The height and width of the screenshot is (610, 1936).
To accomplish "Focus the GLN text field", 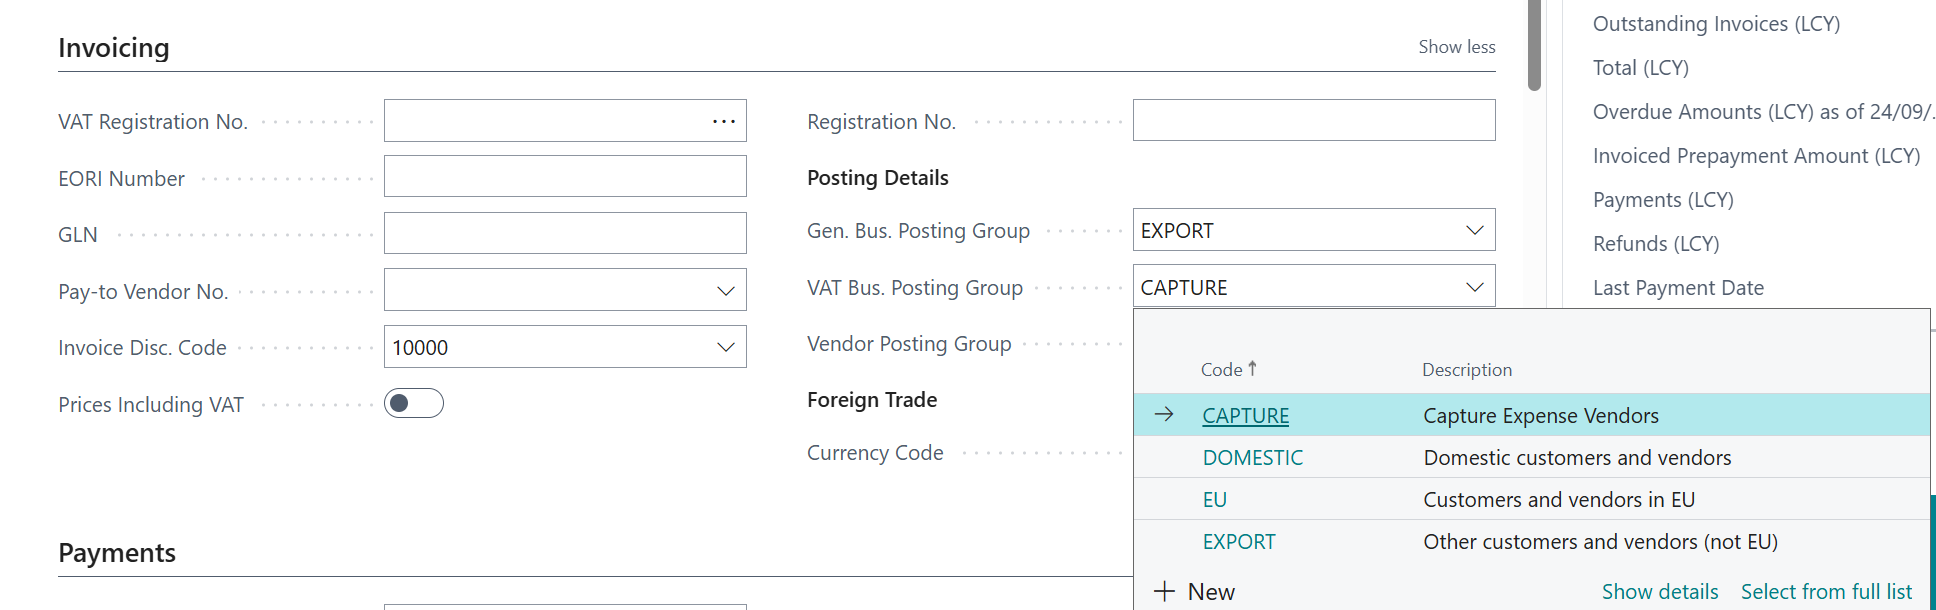I will (x=565, y=234).
